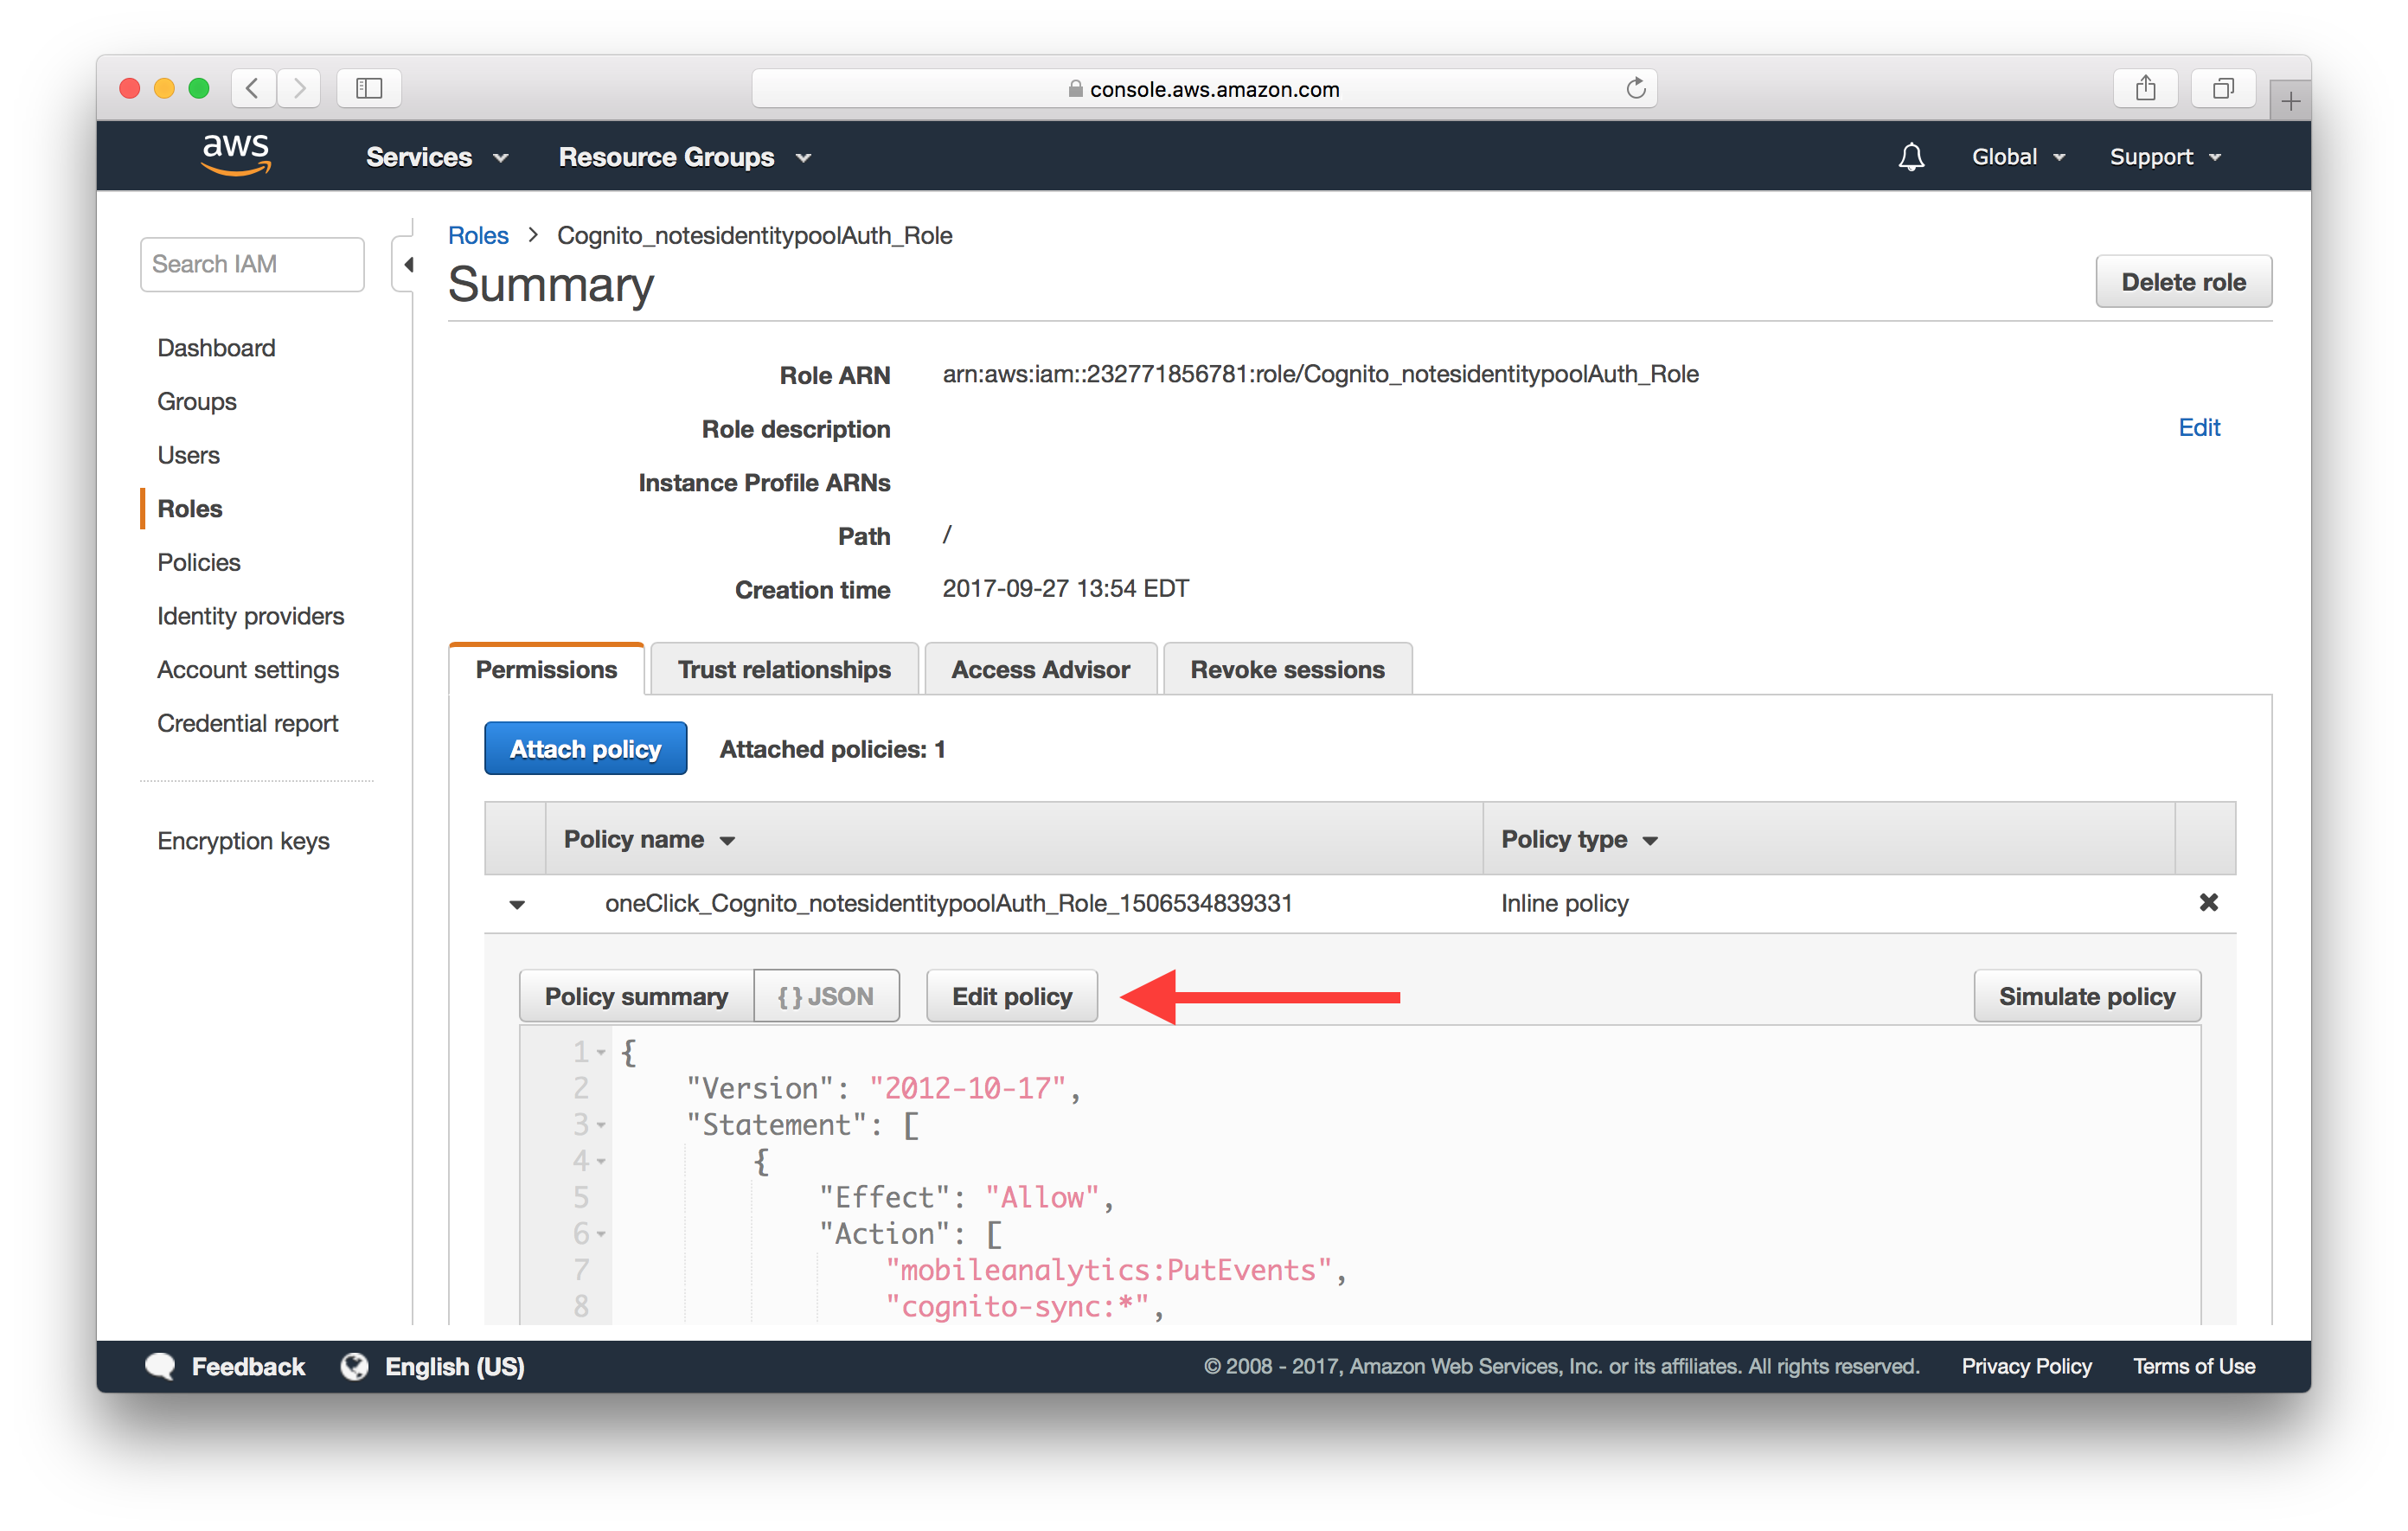Open the Global region dropdown

2018,157
